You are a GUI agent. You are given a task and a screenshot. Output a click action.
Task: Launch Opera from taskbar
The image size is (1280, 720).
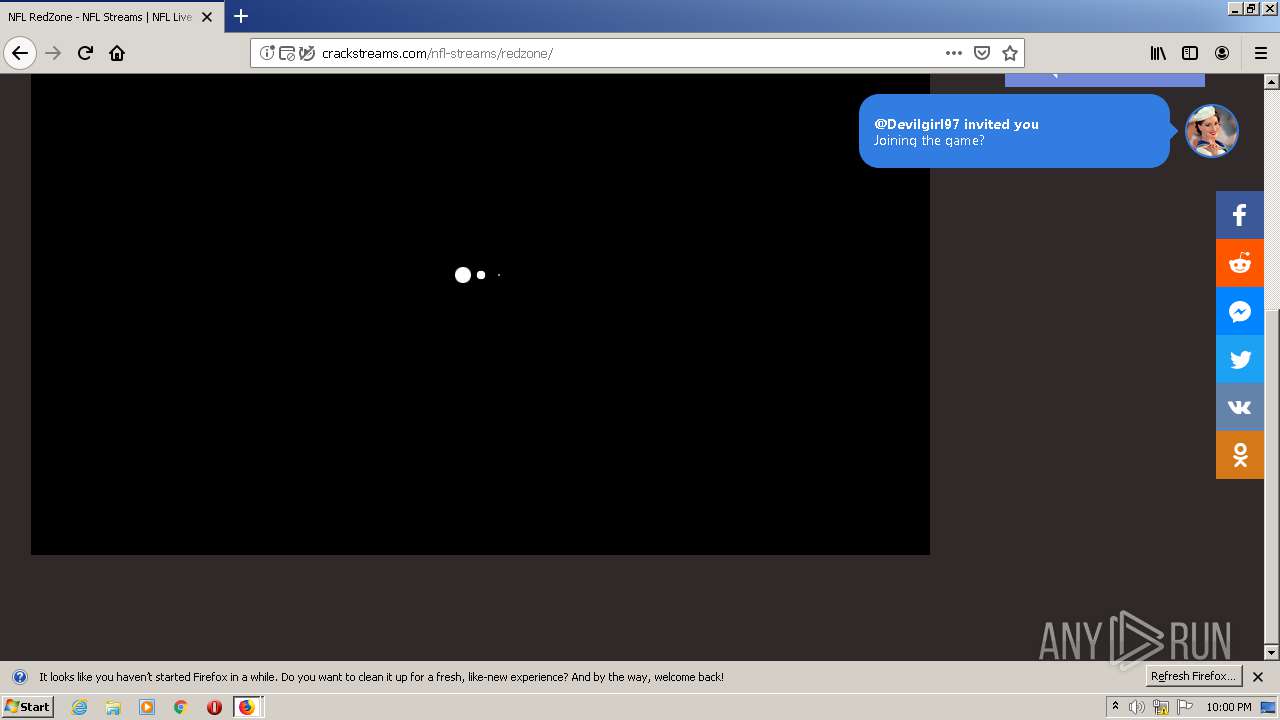(214, 707)
